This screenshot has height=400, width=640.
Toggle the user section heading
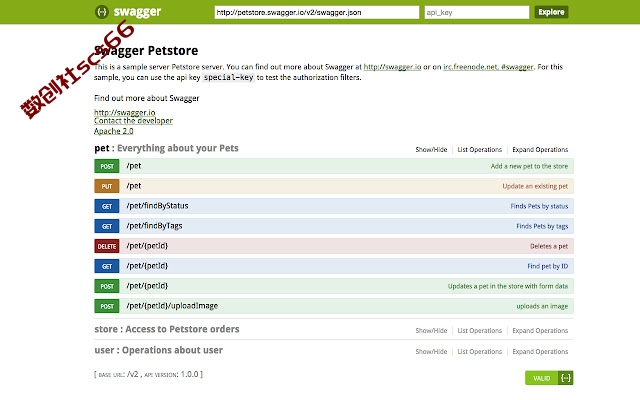[158, 350]
